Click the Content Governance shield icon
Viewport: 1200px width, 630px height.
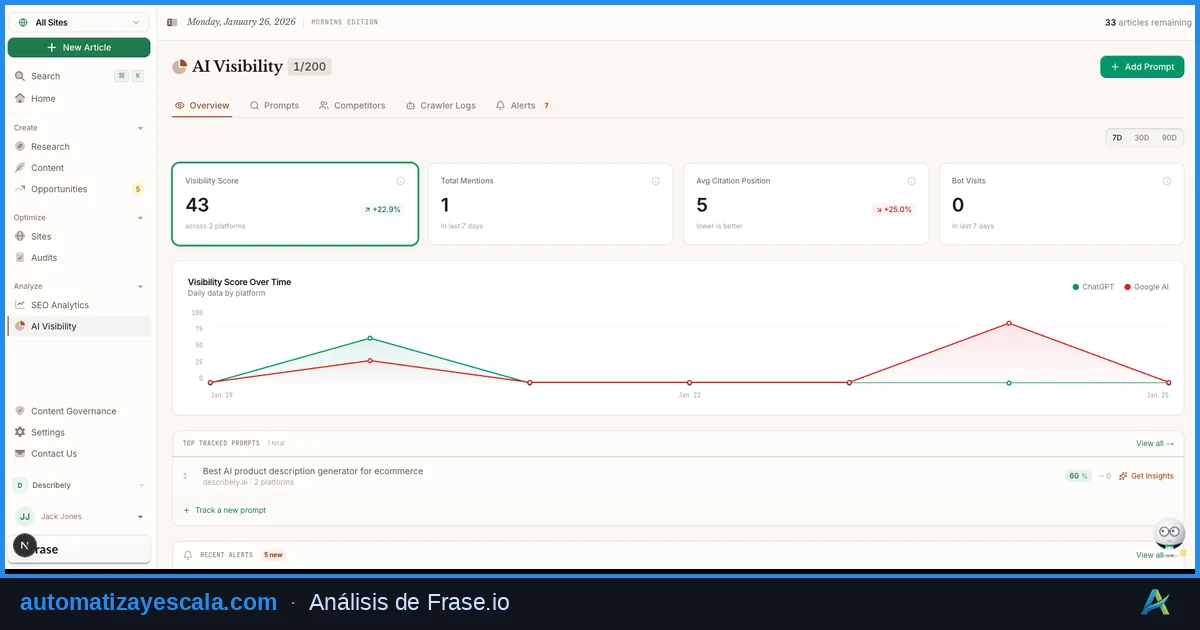tap(20, 411)
